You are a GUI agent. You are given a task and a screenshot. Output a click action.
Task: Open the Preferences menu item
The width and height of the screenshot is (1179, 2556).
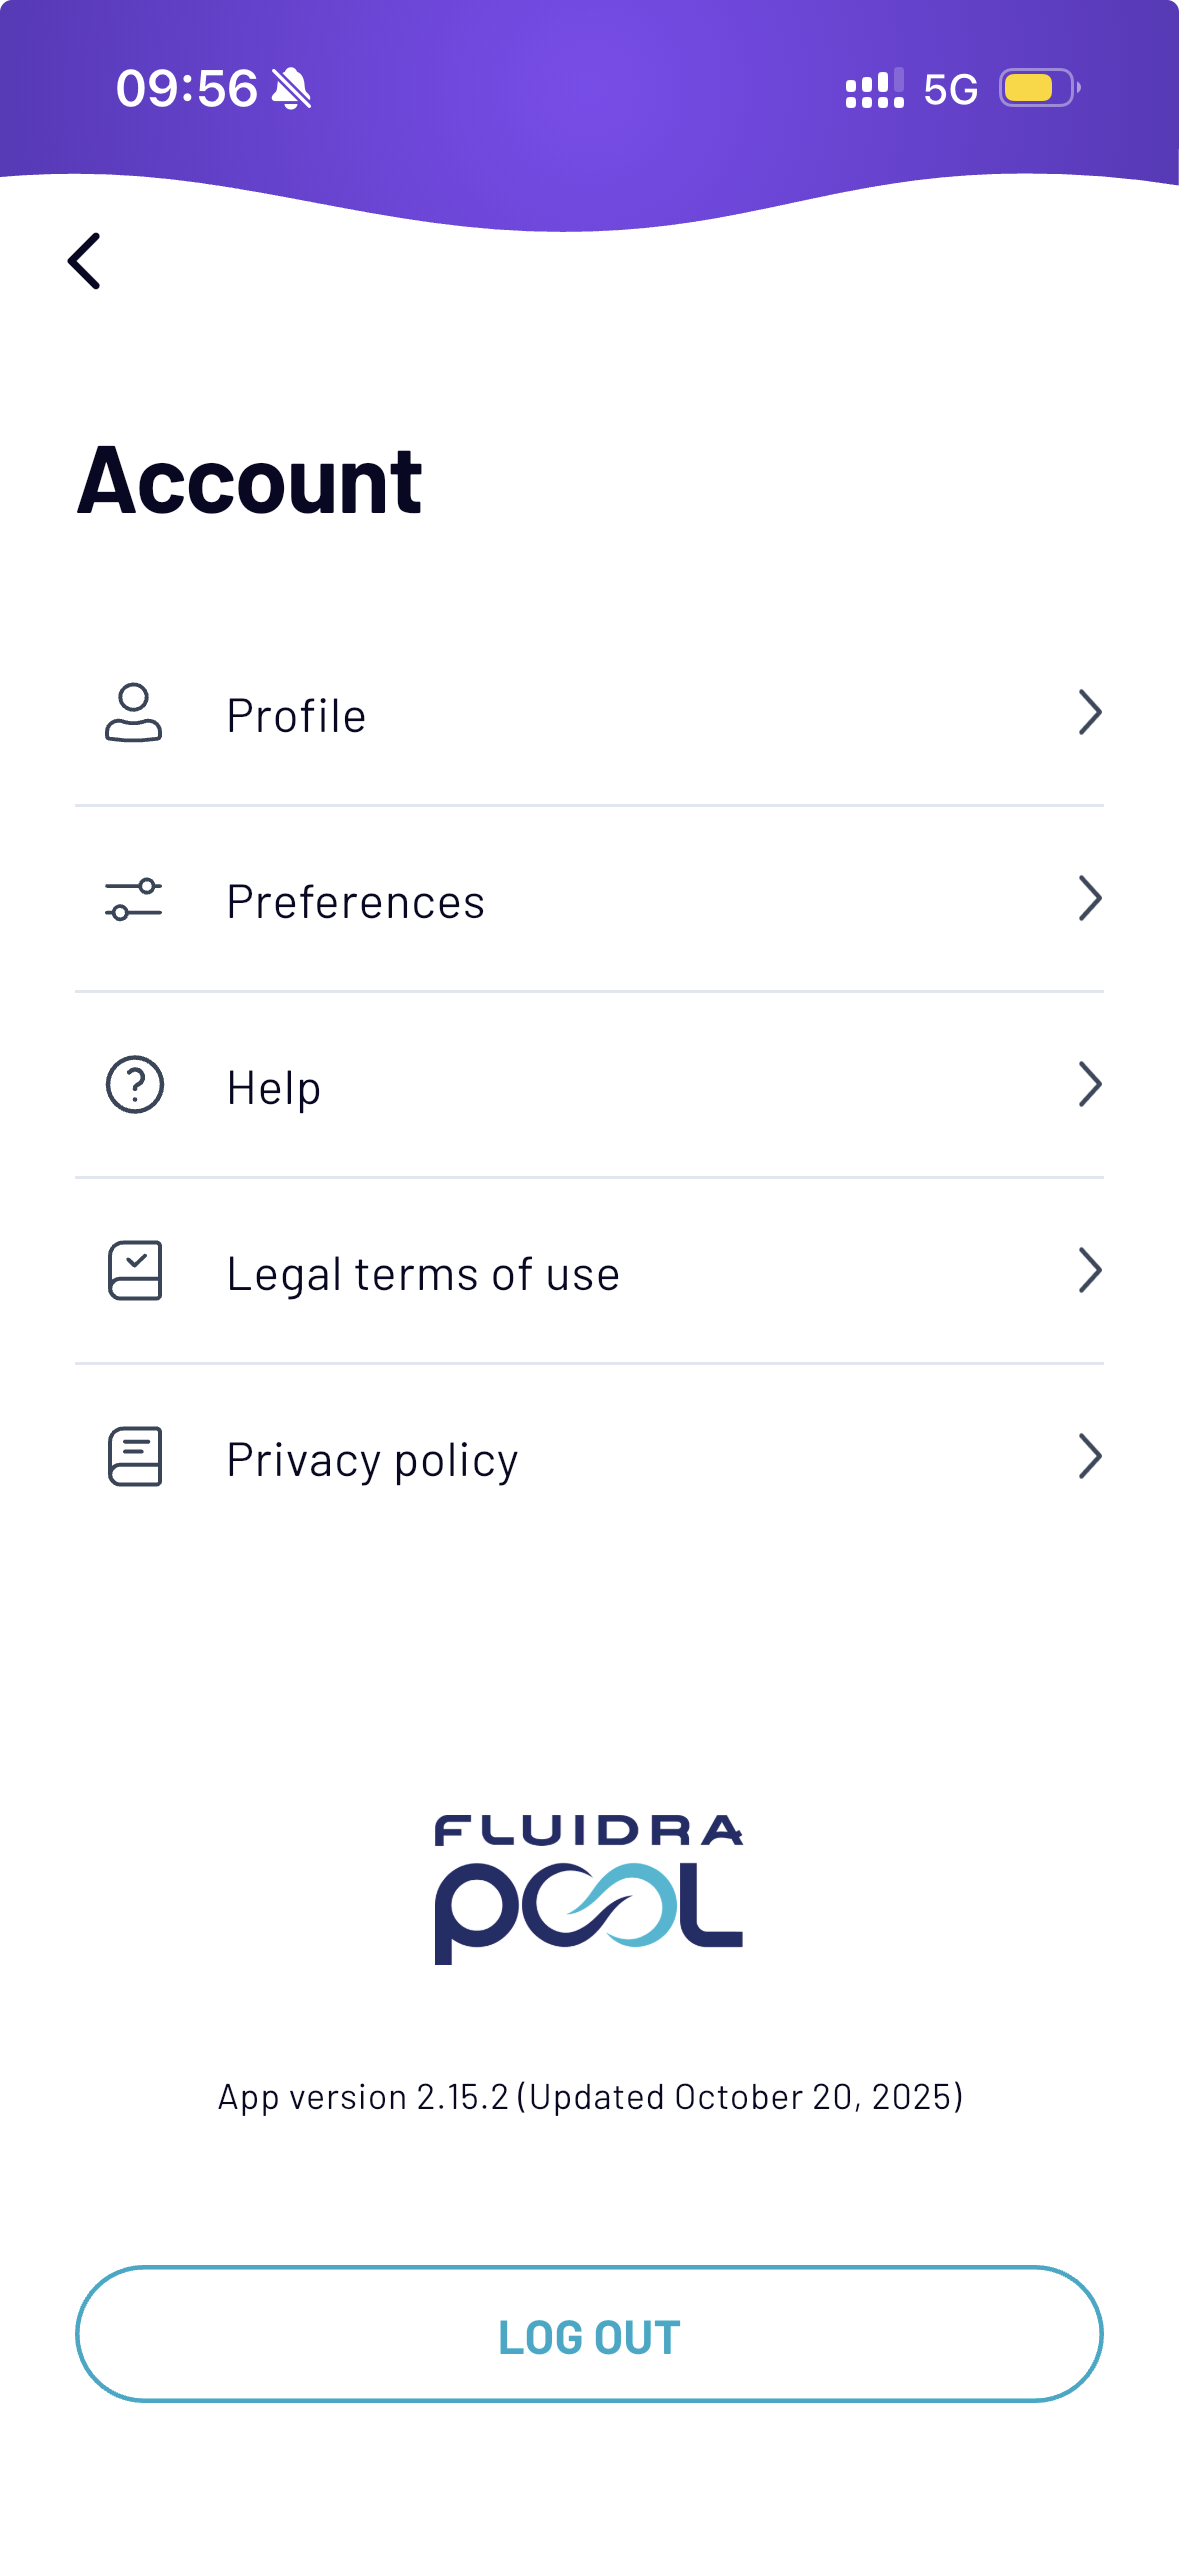356,902
